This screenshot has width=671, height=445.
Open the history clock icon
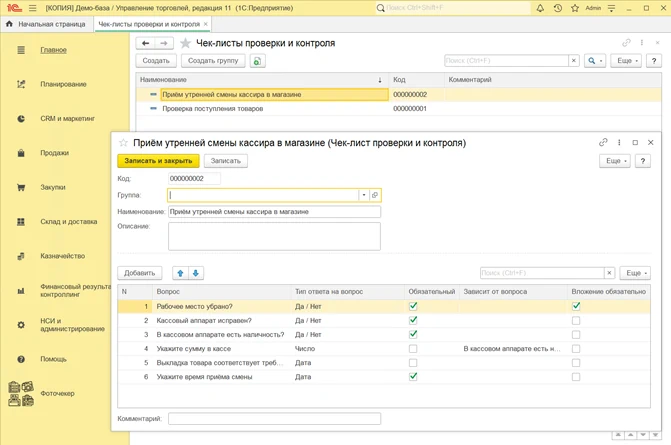coord(558,8)
